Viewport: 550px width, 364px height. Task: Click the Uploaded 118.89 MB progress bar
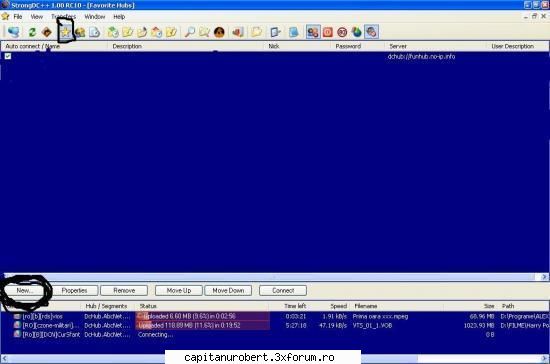[x=203, y=325]
